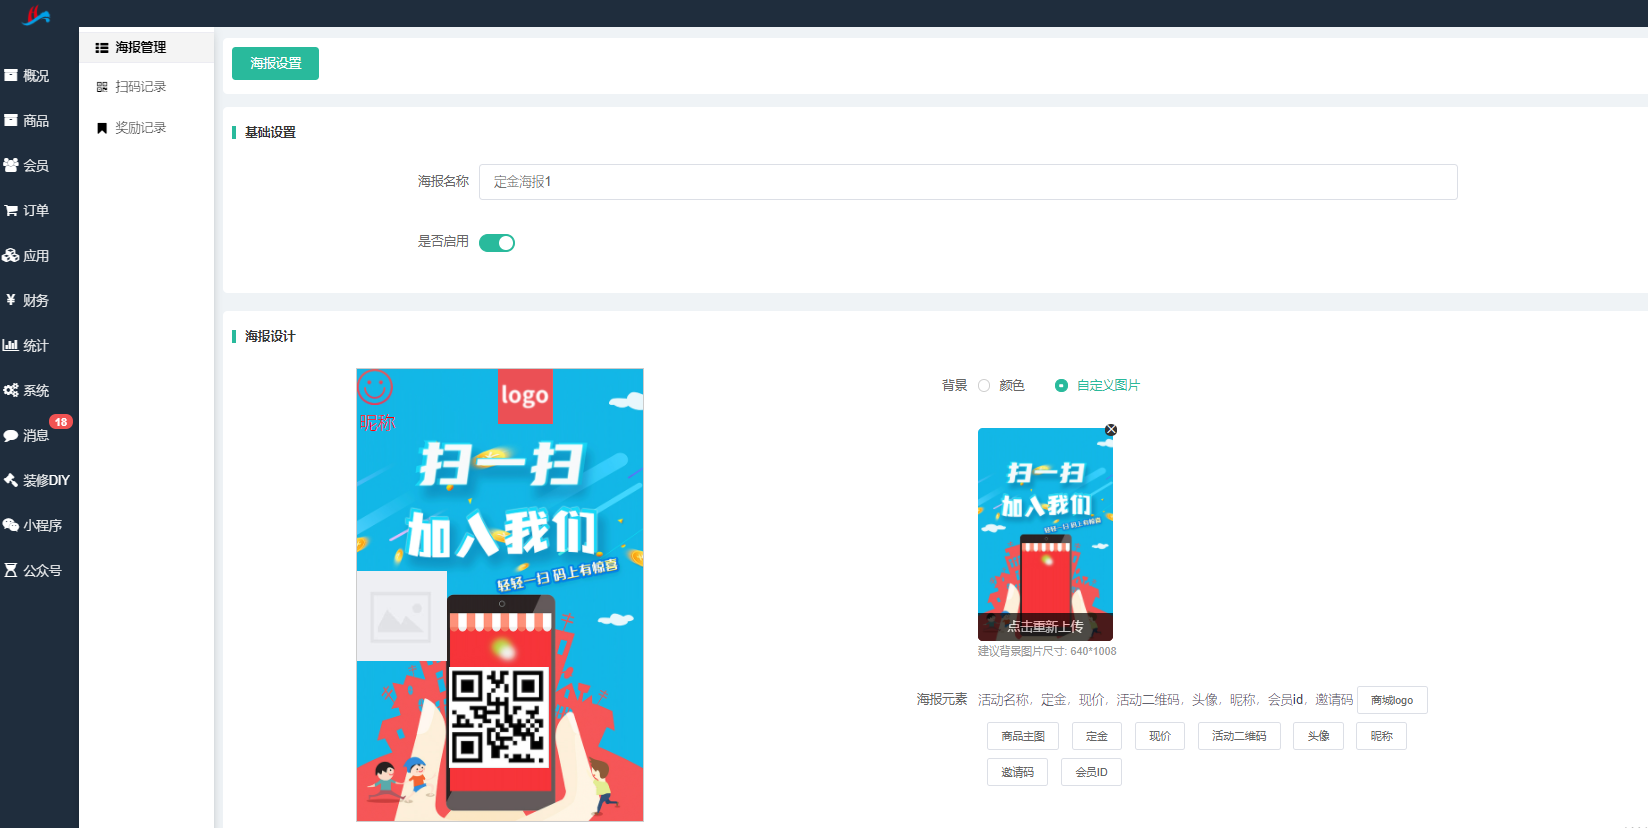Add the 现价 element button

pos(1160,736)
